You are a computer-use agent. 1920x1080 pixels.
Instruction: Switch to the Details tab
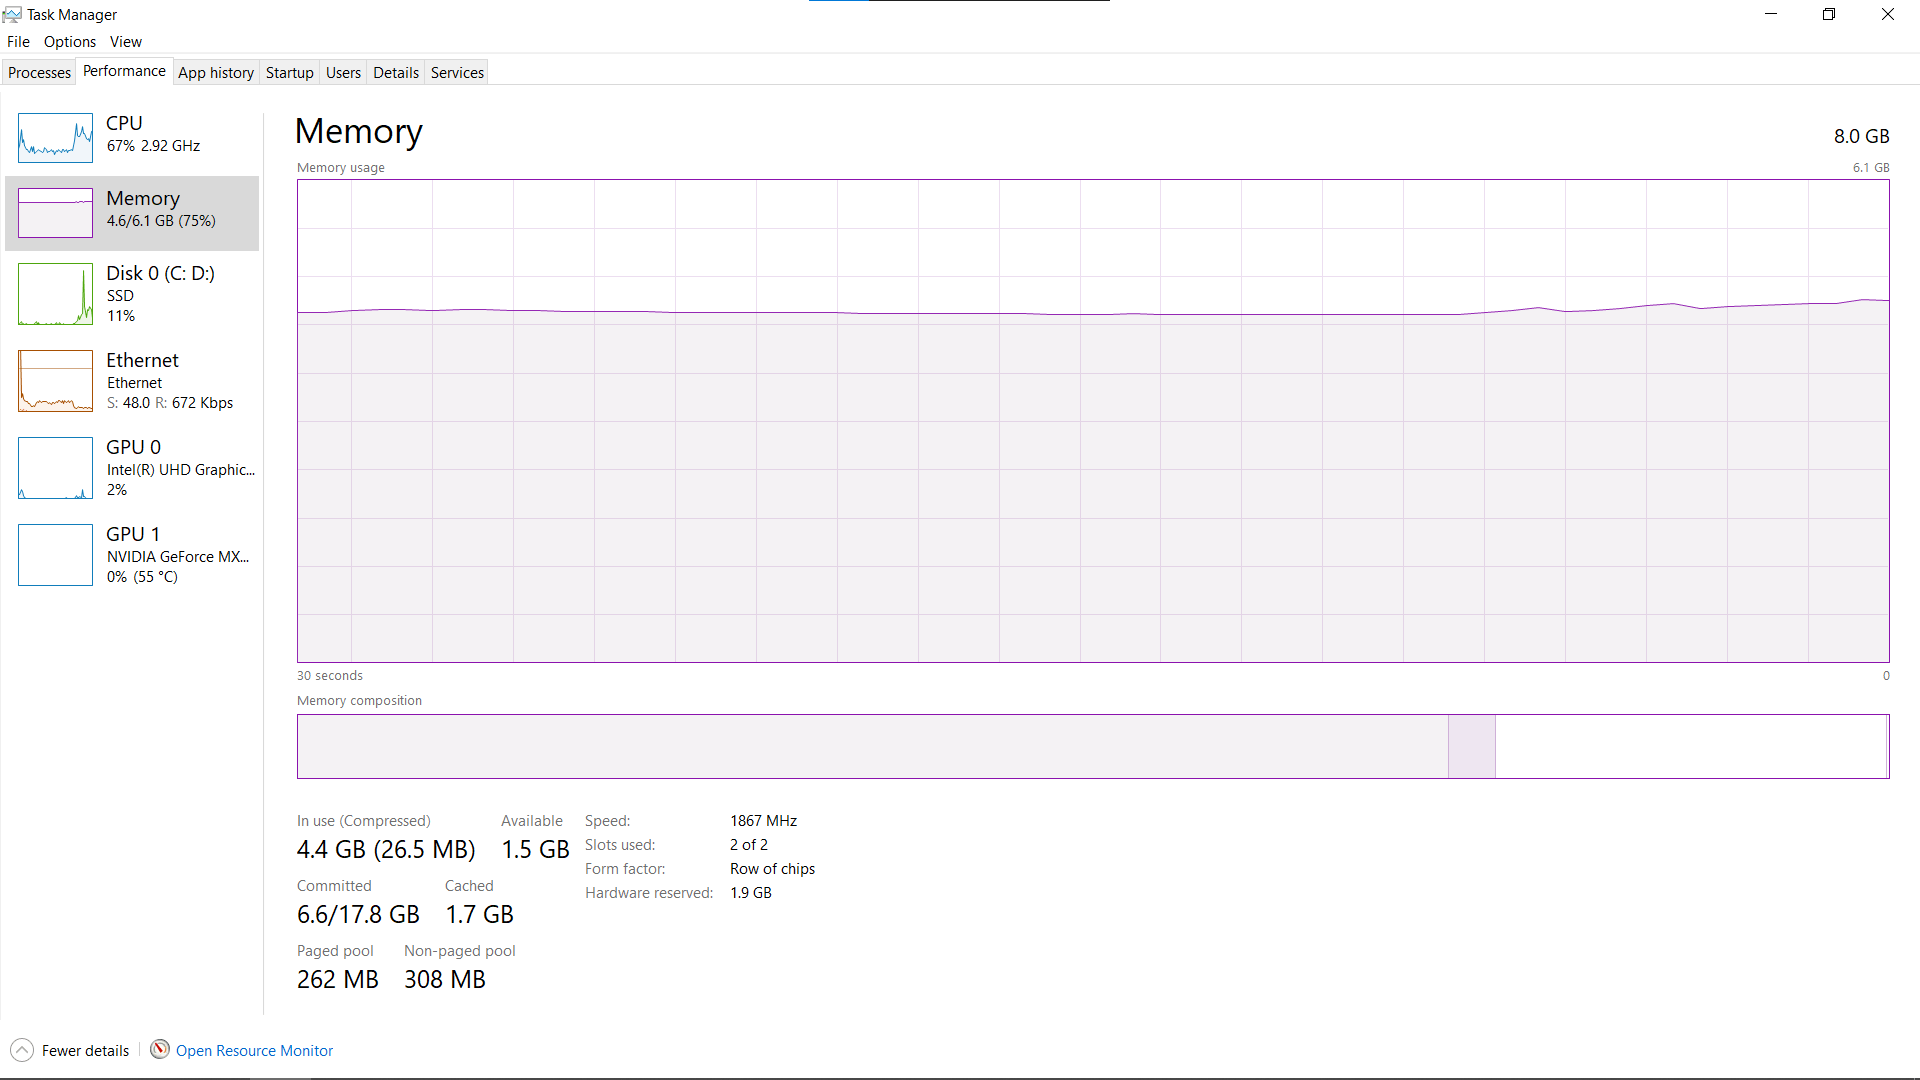[x=396, y=72]
